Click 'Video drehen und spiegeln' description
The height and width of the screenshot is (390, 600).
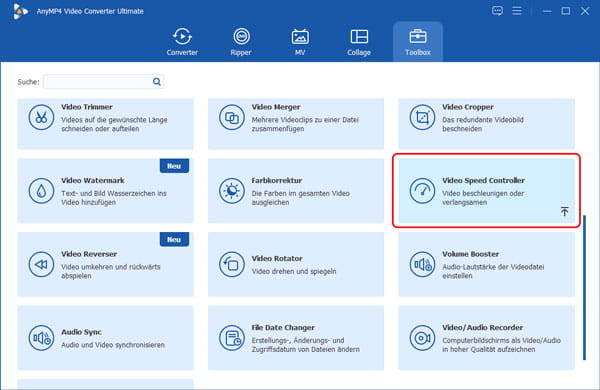click(293, 271)
